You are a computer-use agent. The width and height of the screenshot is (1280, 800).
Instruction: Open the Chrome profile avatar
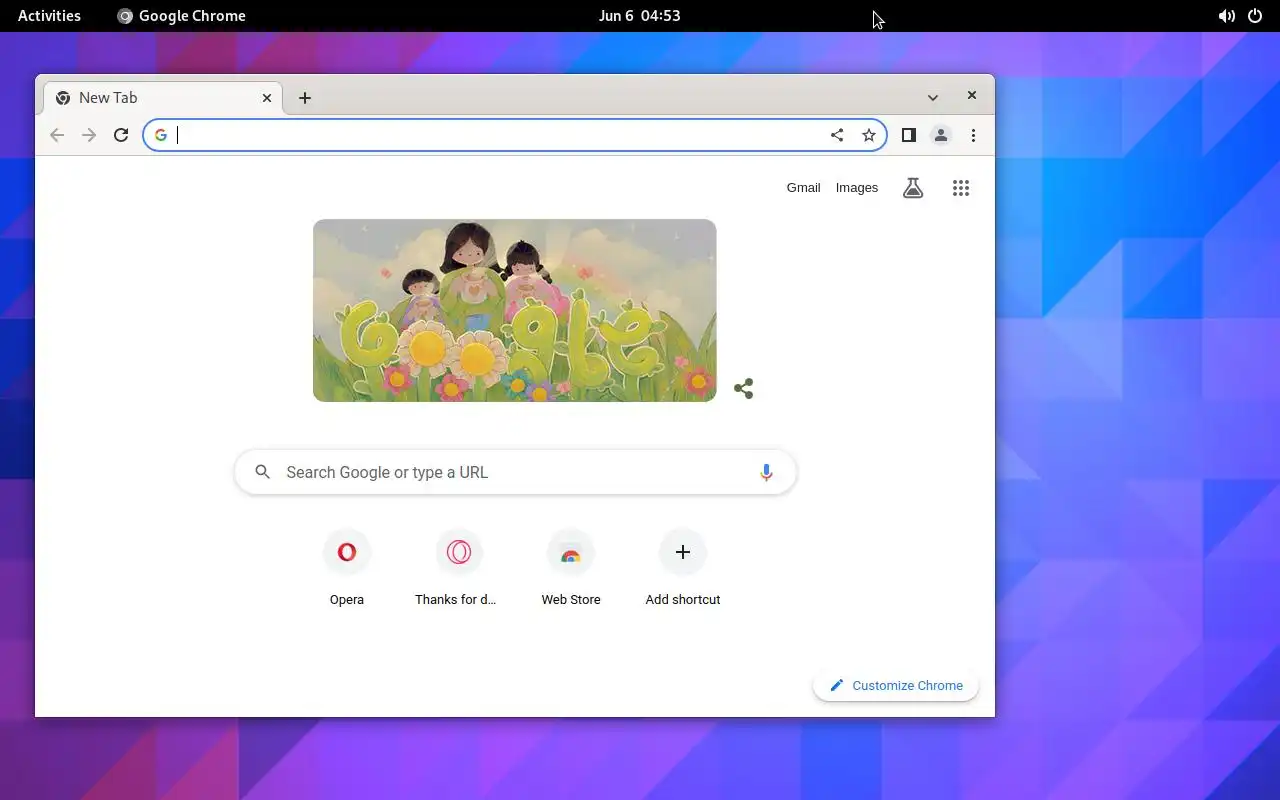(940, 135)
